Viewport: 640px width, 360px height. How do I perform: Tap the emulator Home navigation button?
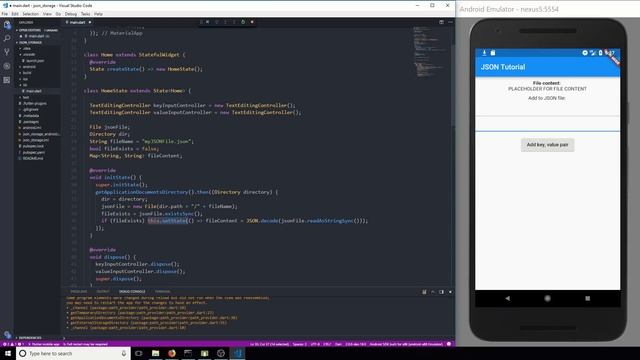point(547,298)
